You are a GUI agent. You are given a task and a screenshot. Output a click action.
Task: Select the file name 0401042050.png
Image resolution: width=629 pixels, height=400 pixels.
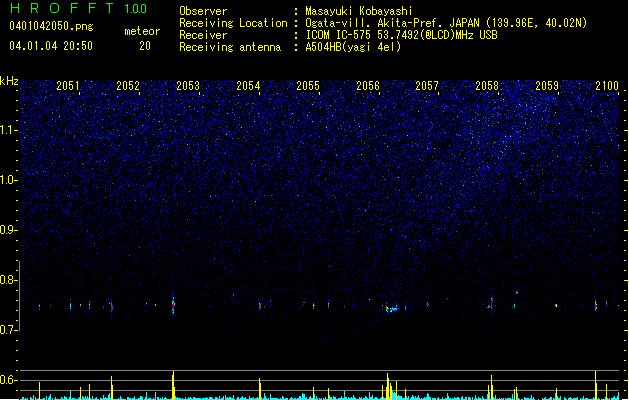[51, 26]
